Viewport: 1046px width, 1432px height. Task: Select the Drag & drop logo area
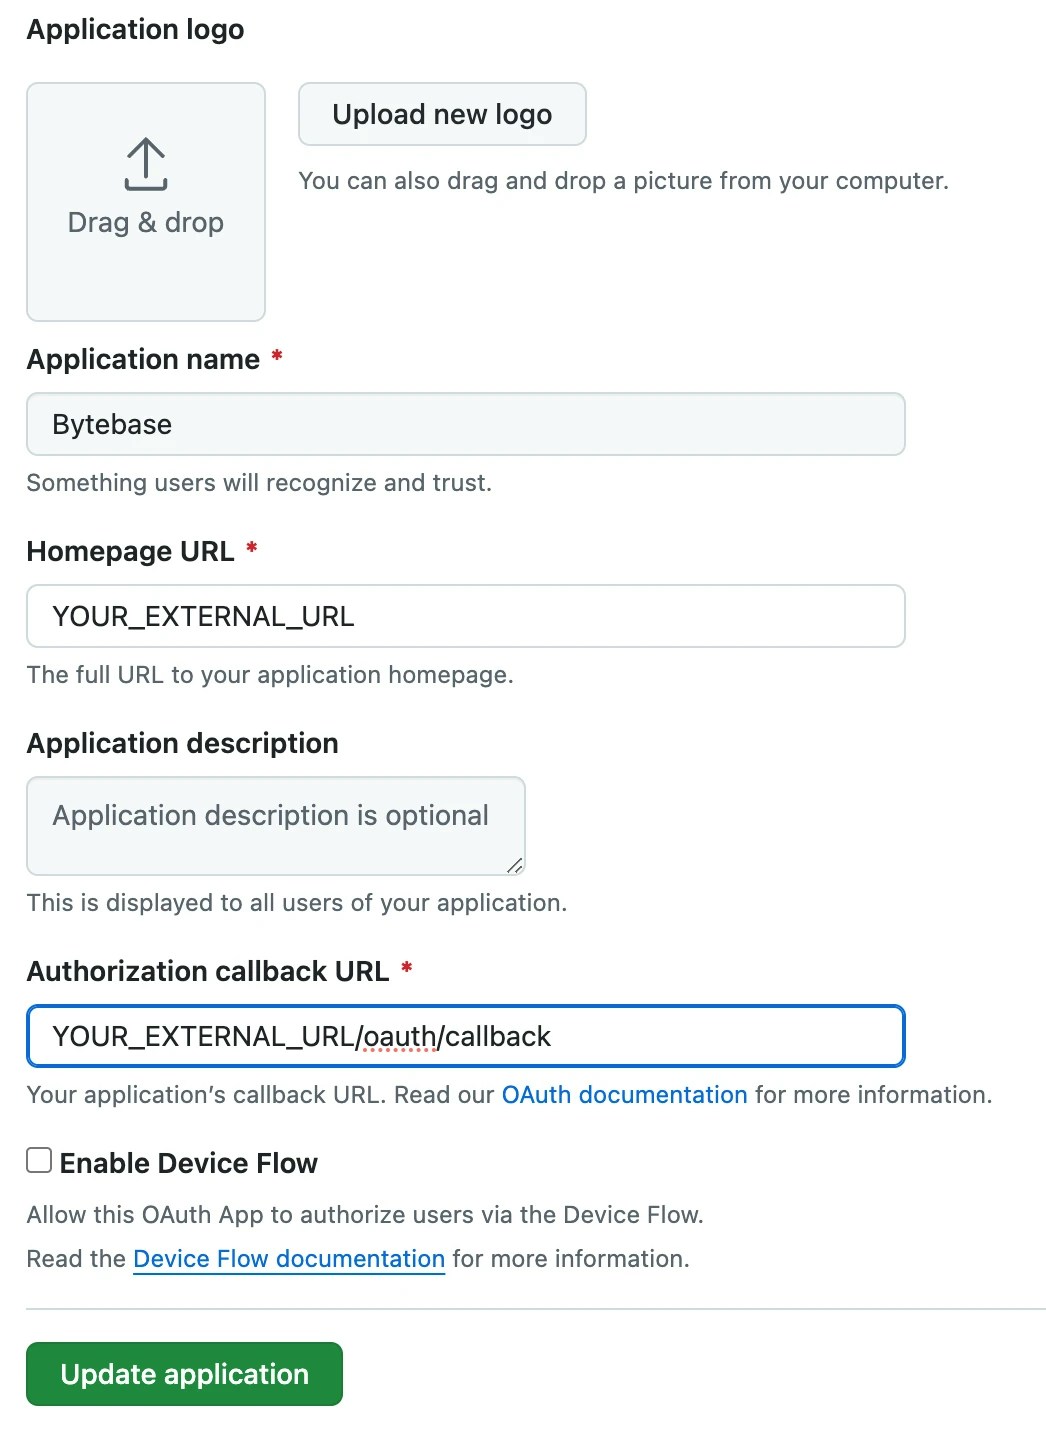(145, 200)
